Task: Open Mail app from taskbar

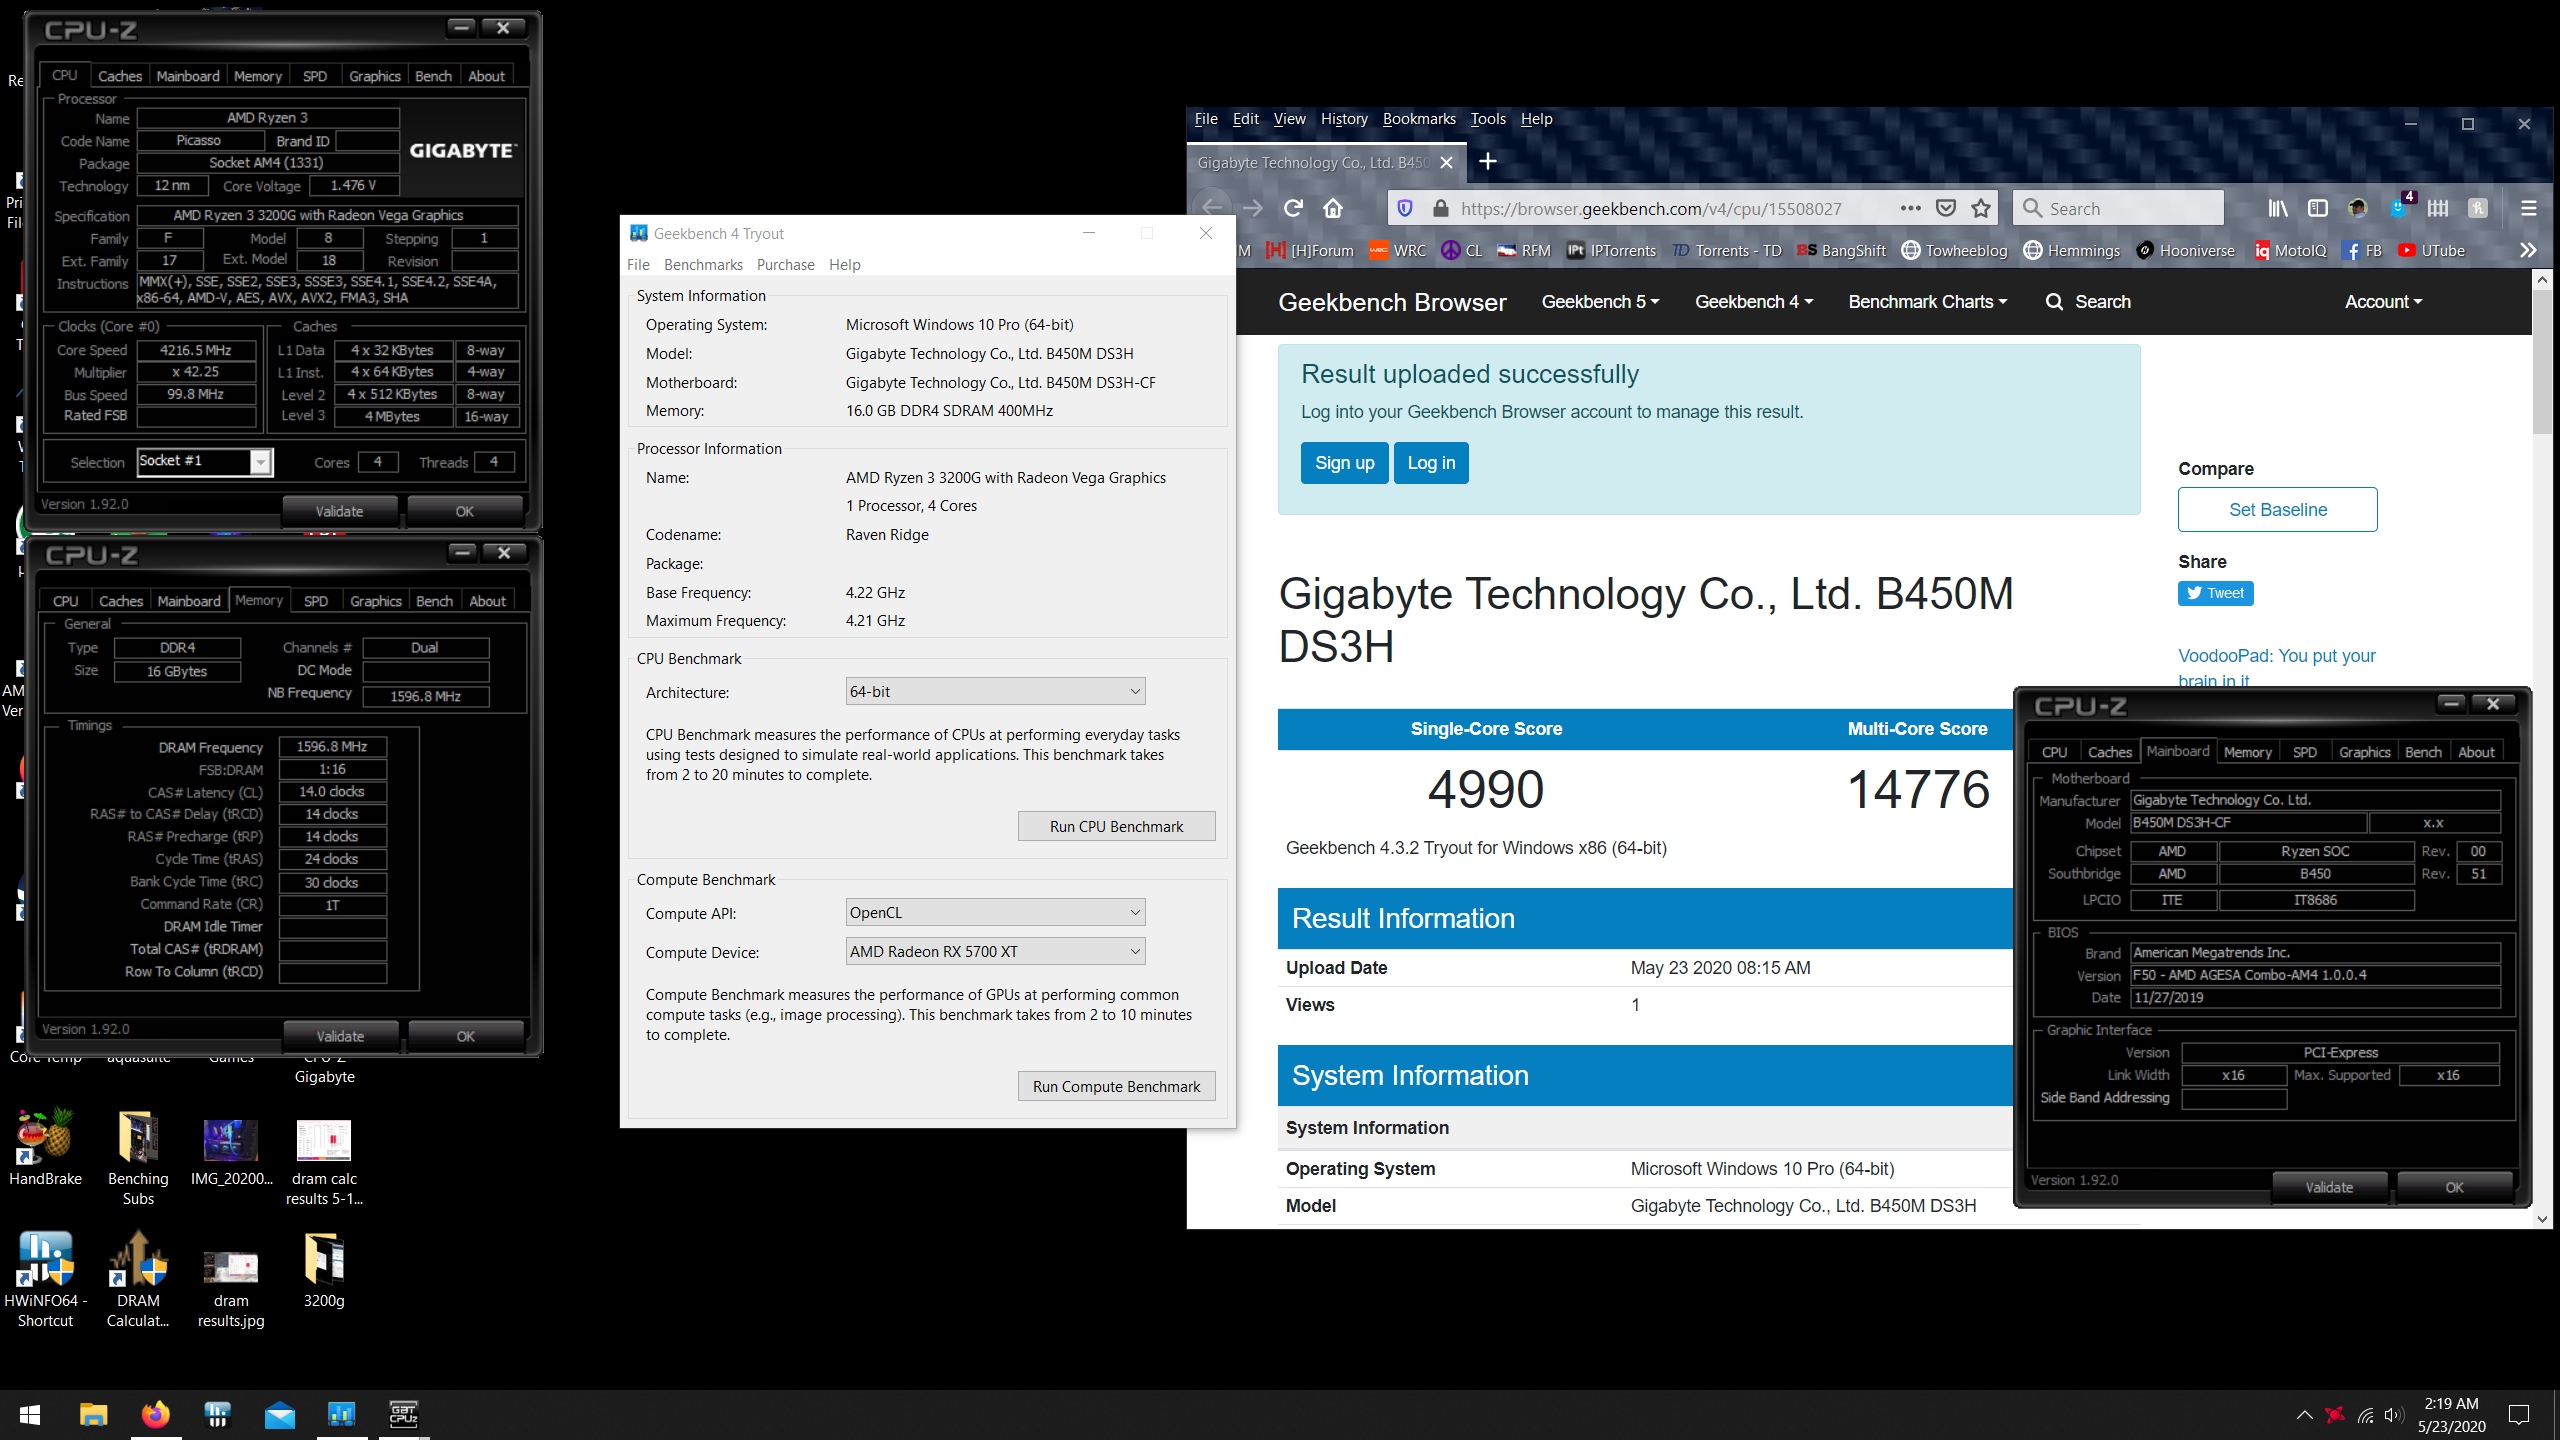Action: pos(279,1415)
